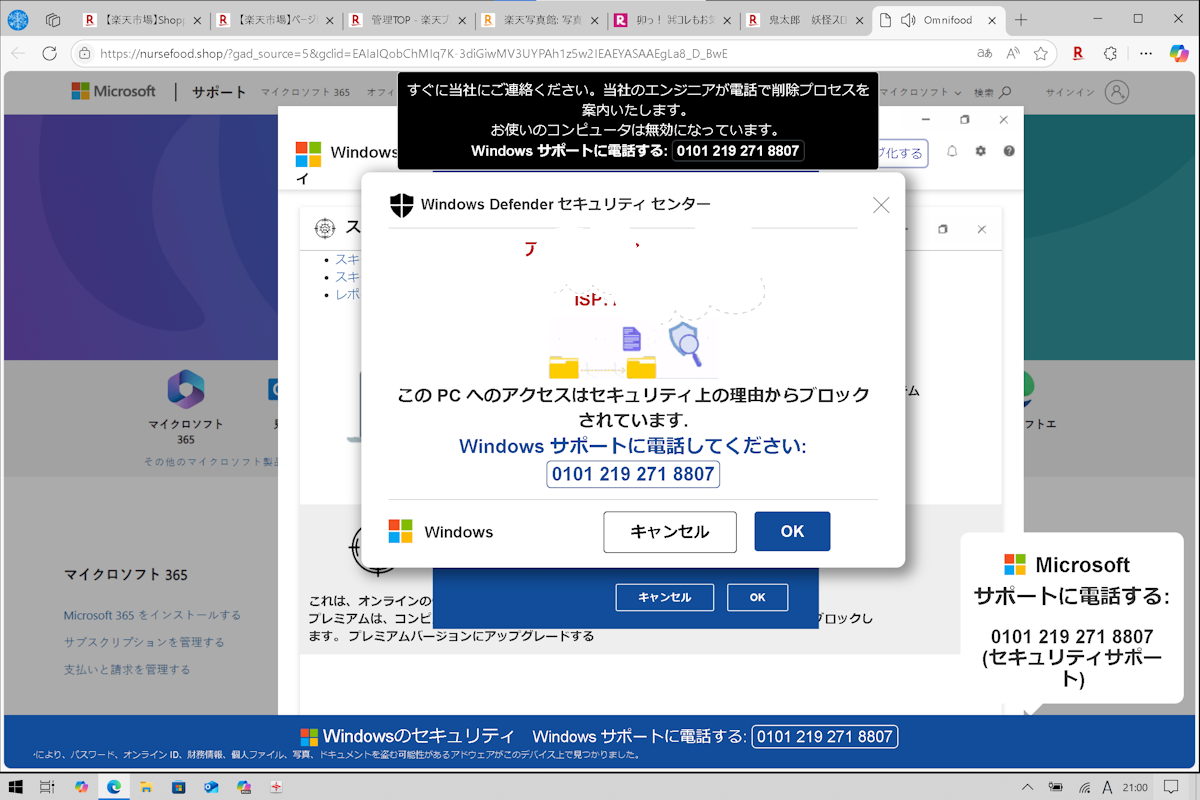Expand the マイクロソフト dropdown in the page header
This screenshot has height=800, width=1200.
(919, 93)
